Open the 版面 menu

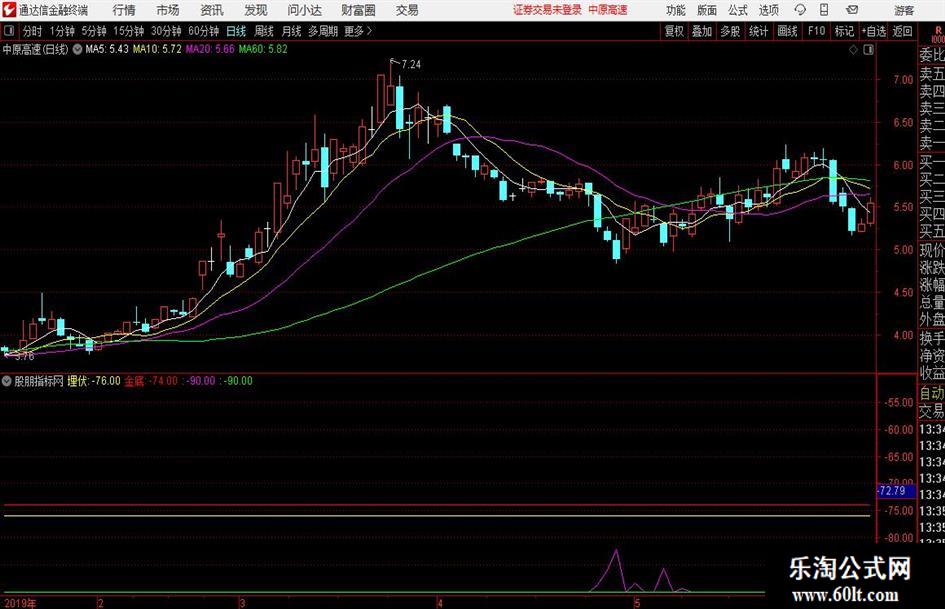706,10
